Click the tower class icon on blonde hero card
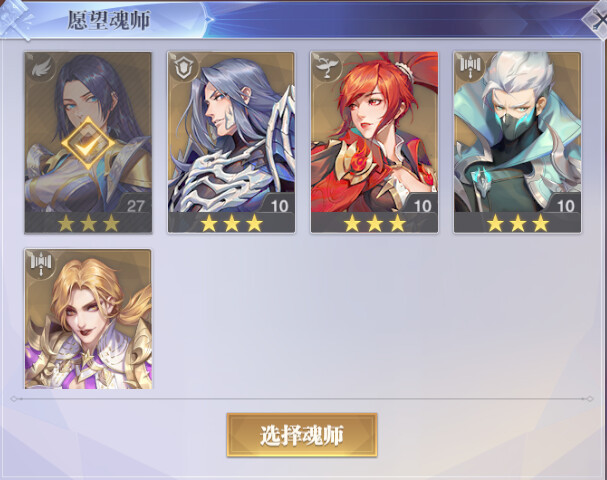The width and height of the screenshot is (607, 480). (41, 264)
